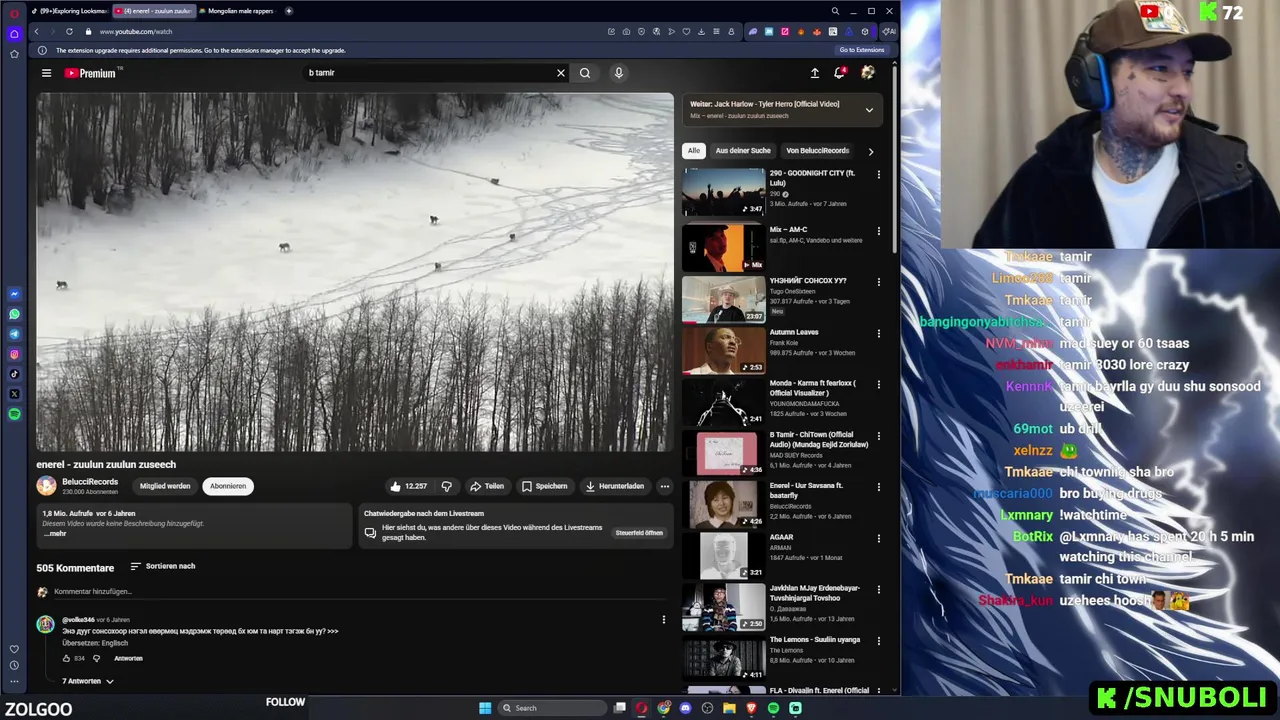Open comment options menu for @volka346
The height and width of the screenshot is (720, 1280).
[663, 620]
